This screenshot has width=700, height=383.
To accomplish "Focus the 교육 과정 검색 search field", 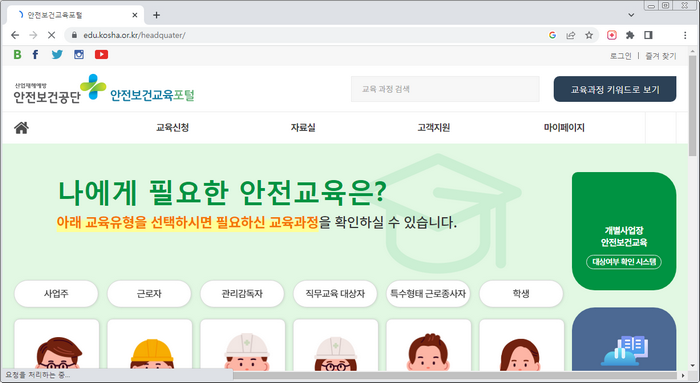I will 445,89.
